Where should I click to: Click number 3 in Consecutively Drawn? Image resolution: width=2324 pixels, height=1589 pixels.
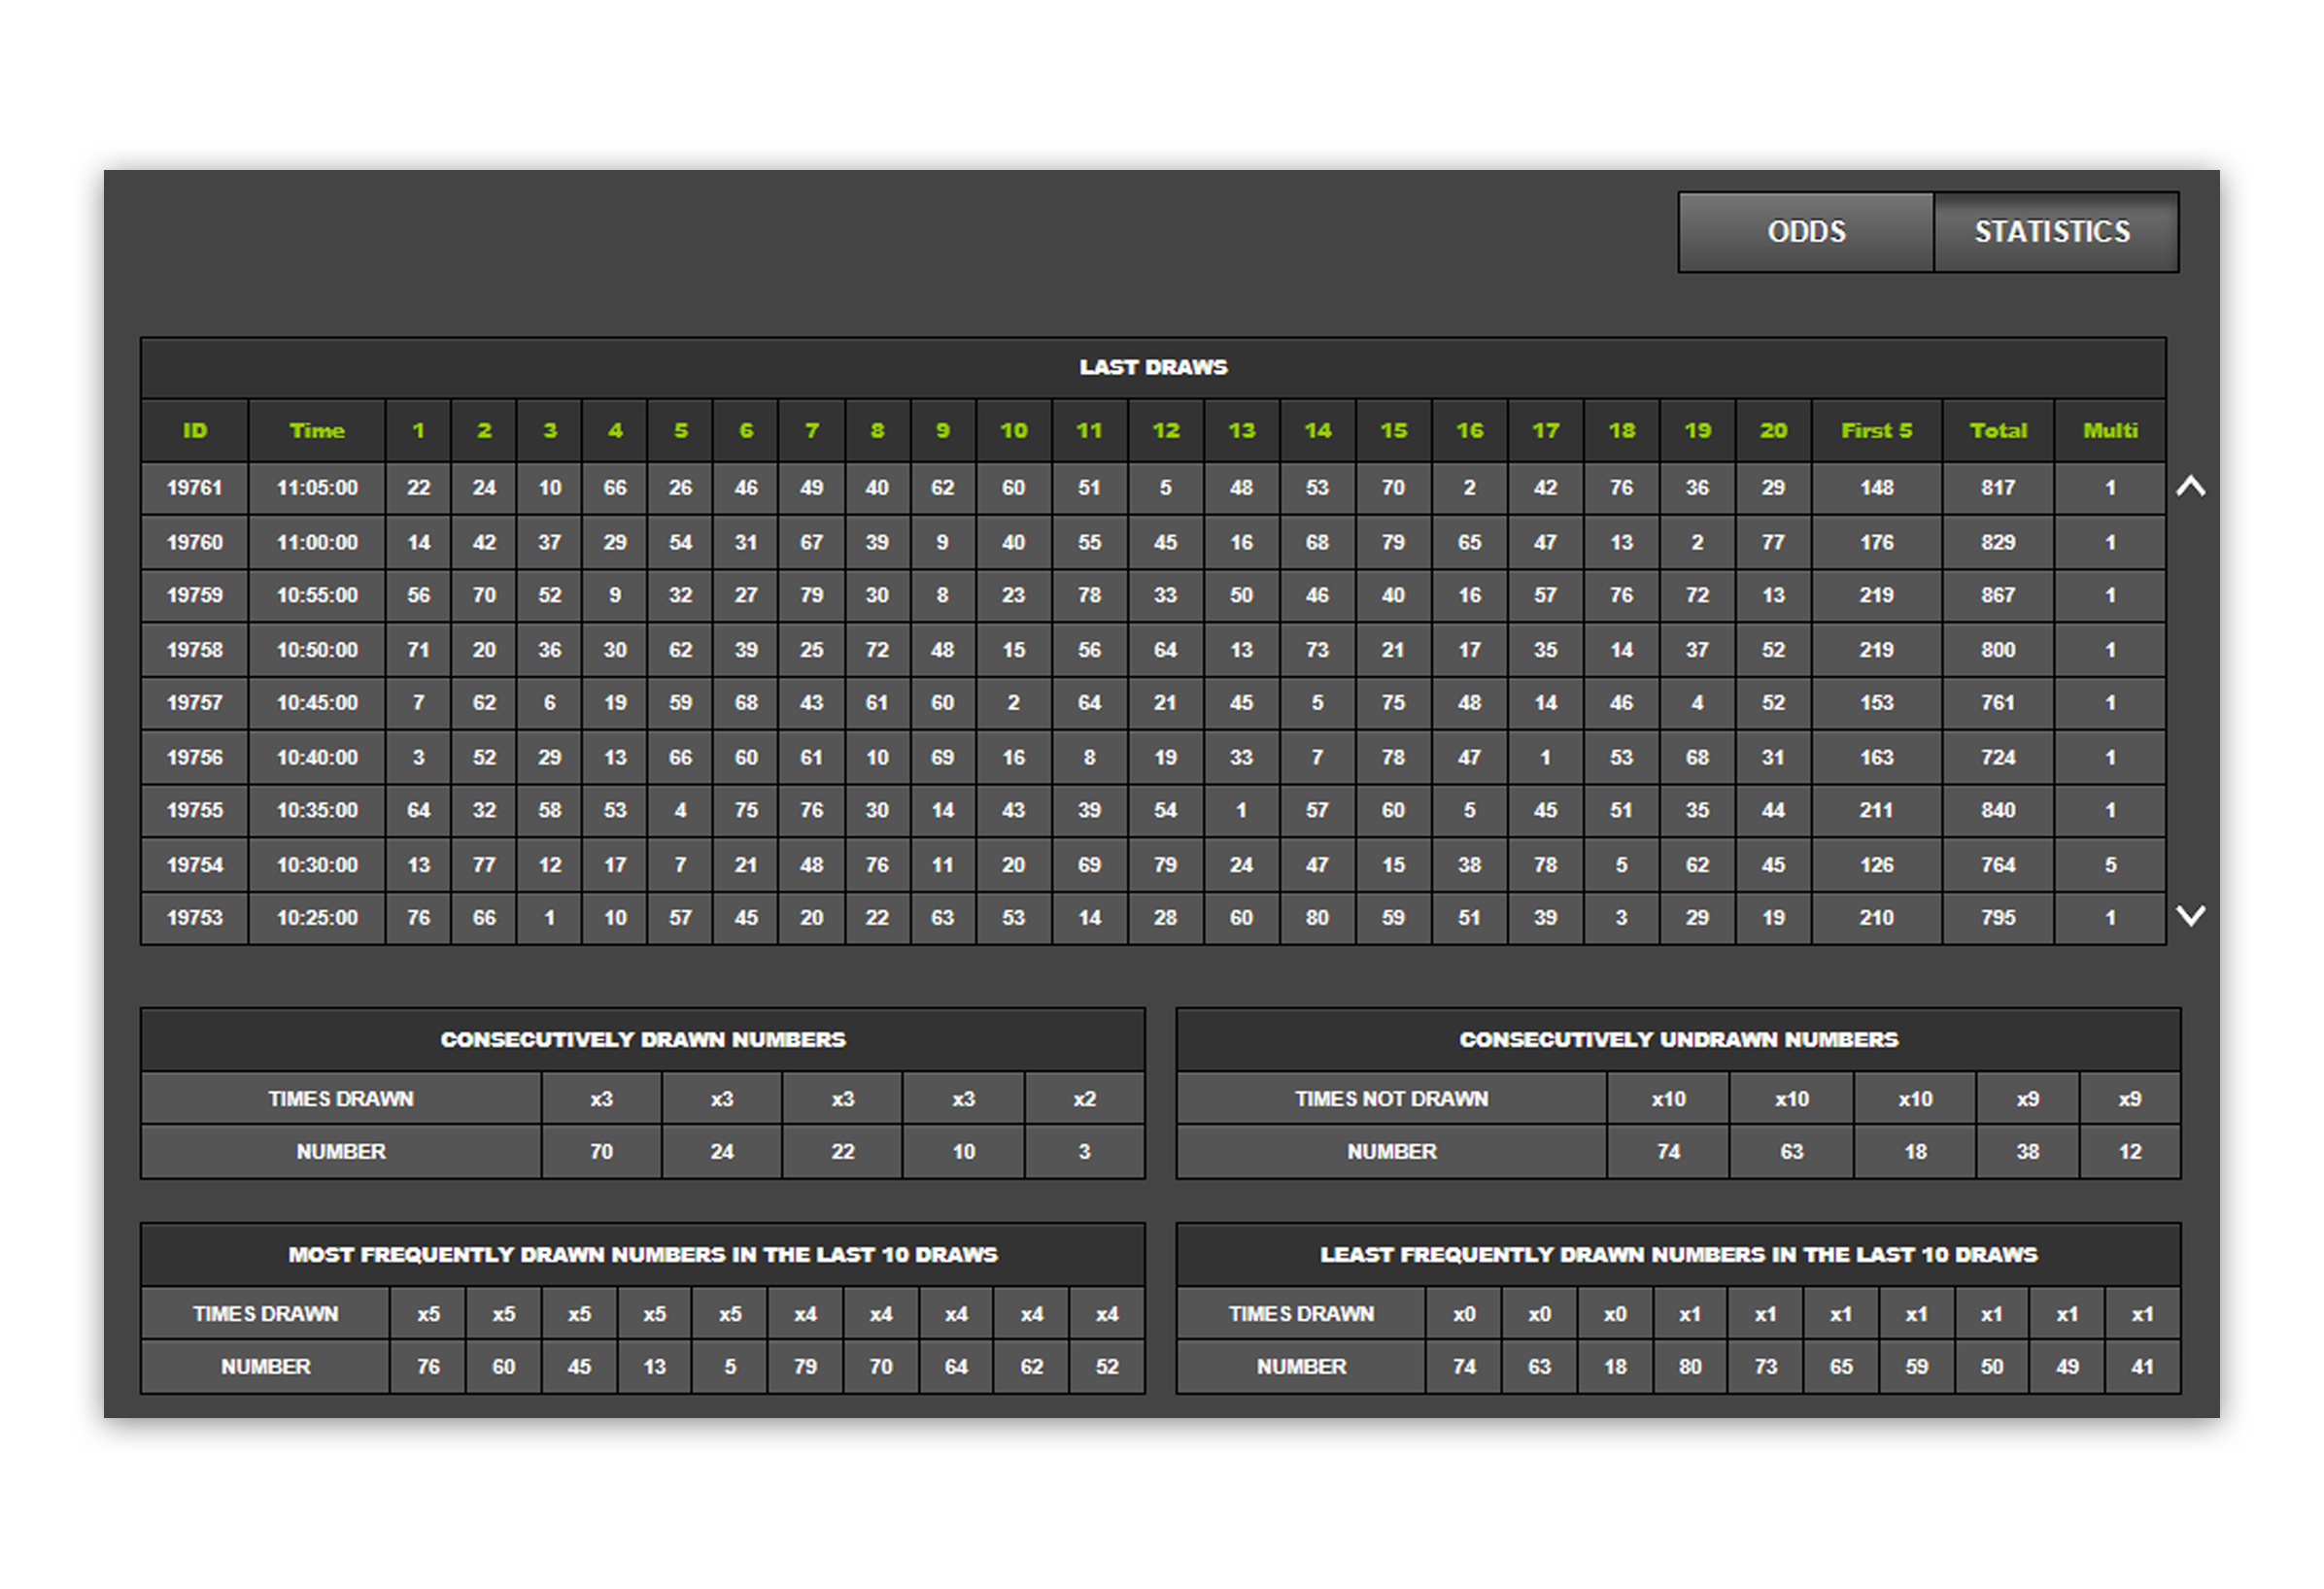[x=1085, y=1152]
